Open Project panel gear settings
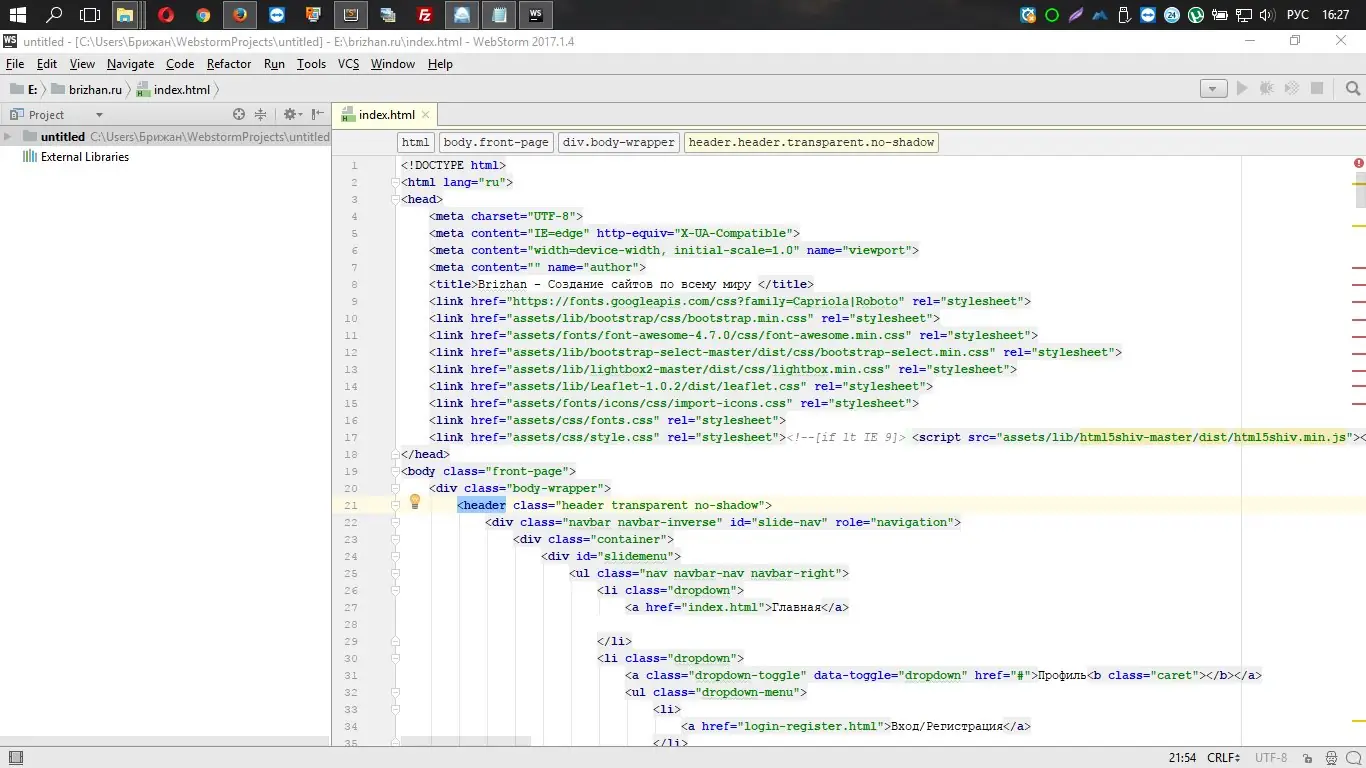 290,115
